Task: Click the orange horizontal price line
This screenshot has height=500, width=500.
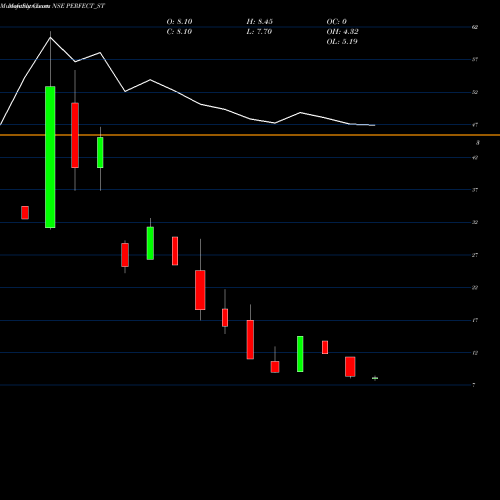Action: tap(250, 135)
